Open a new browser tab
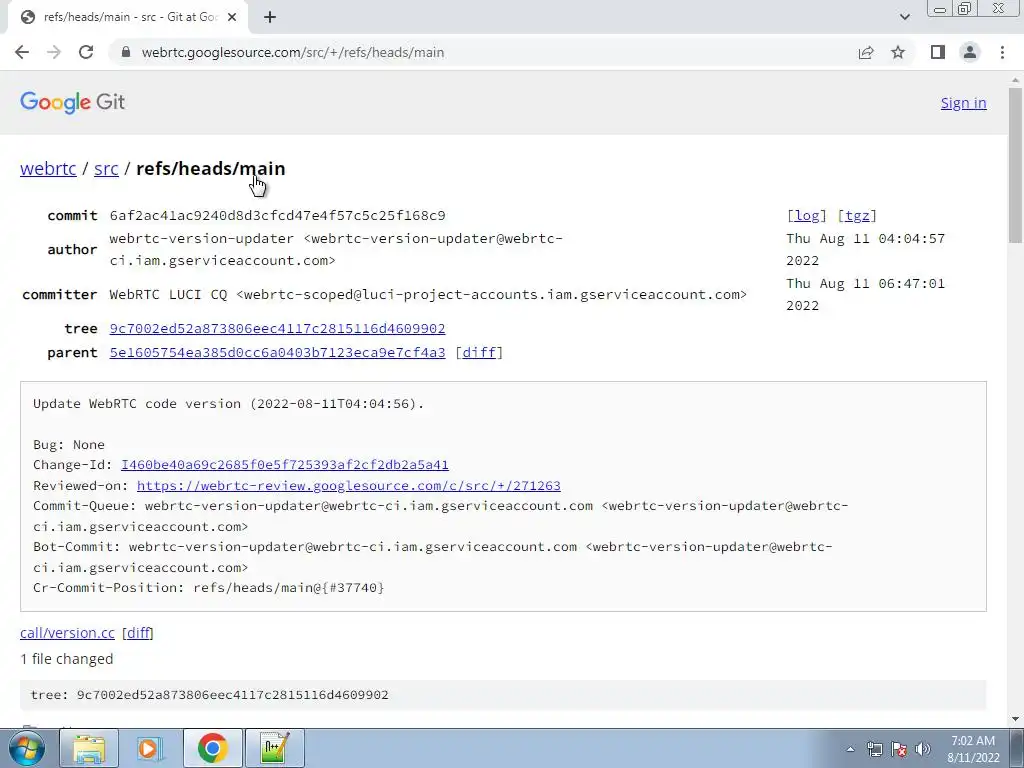This screenshot has height=768, width=1024. (270, 17)
